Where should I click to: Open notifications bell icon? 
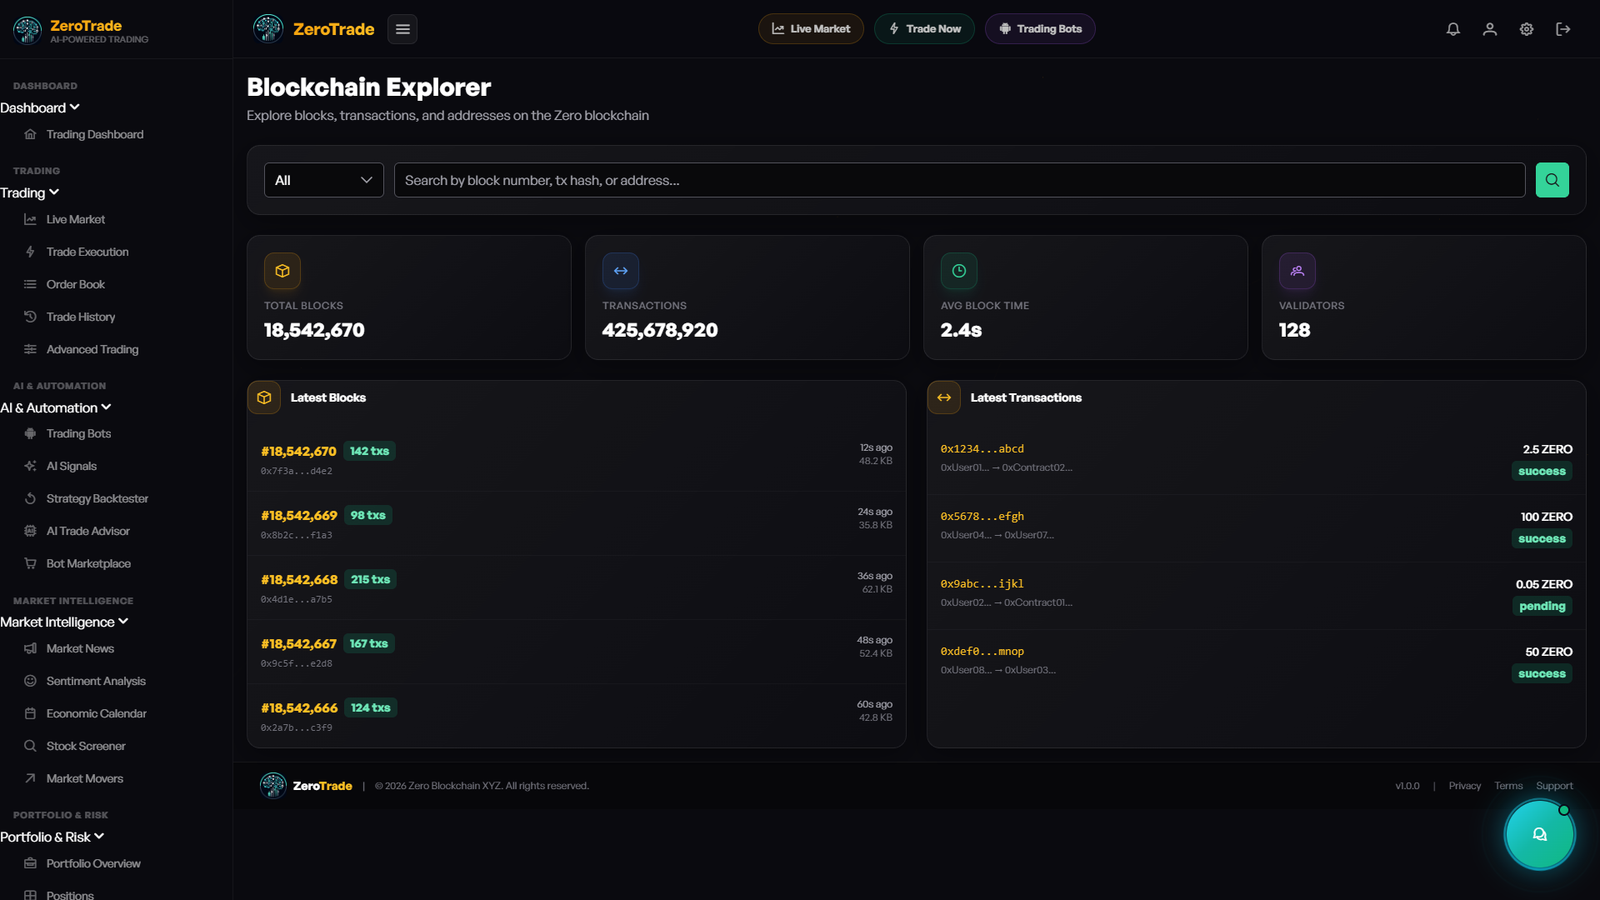pos(1453,29)
